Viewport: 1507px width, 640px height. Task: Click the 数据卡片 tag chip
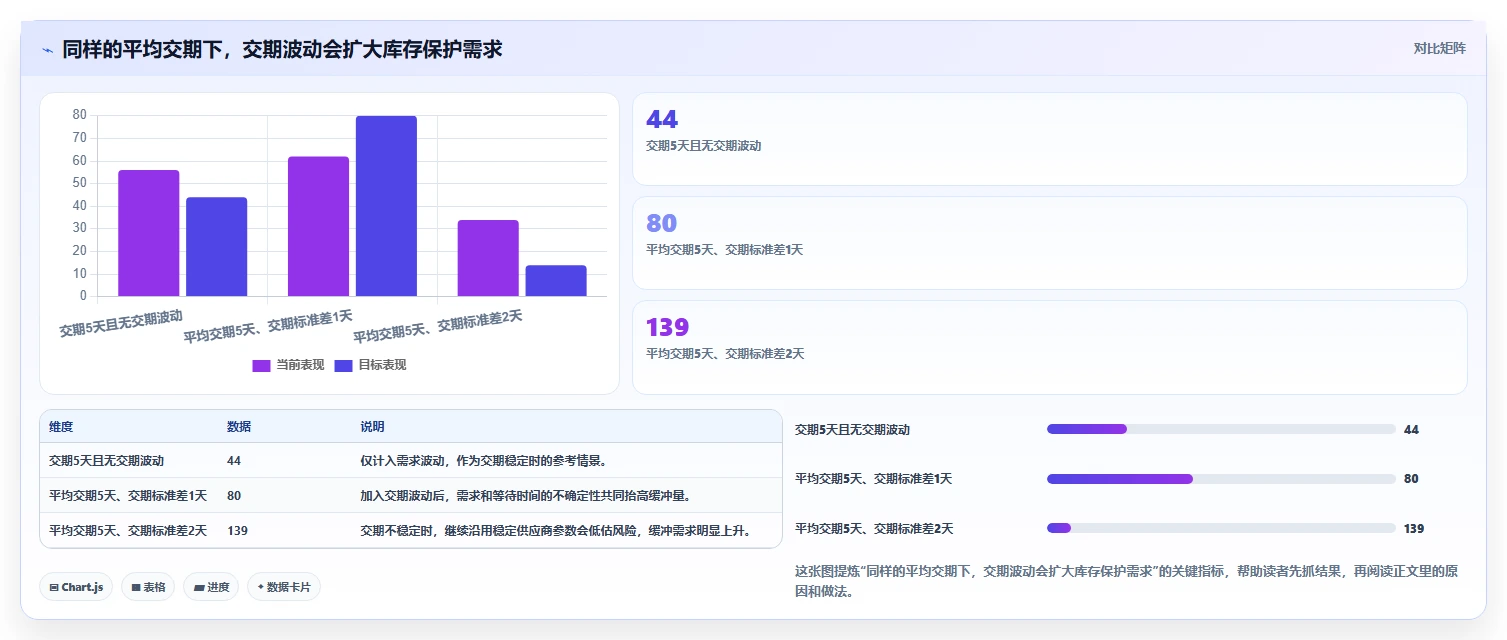click(284, 587)
